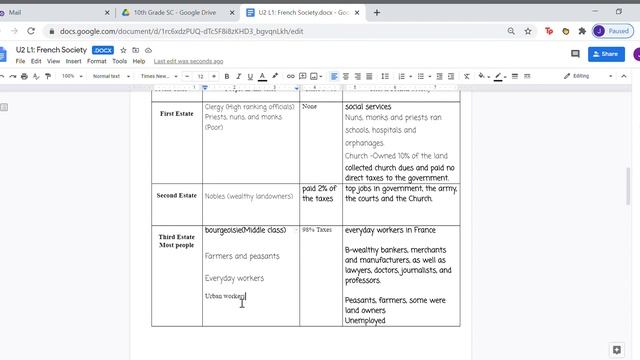
Task: Decrease the font size
Action: click(187, 76)
